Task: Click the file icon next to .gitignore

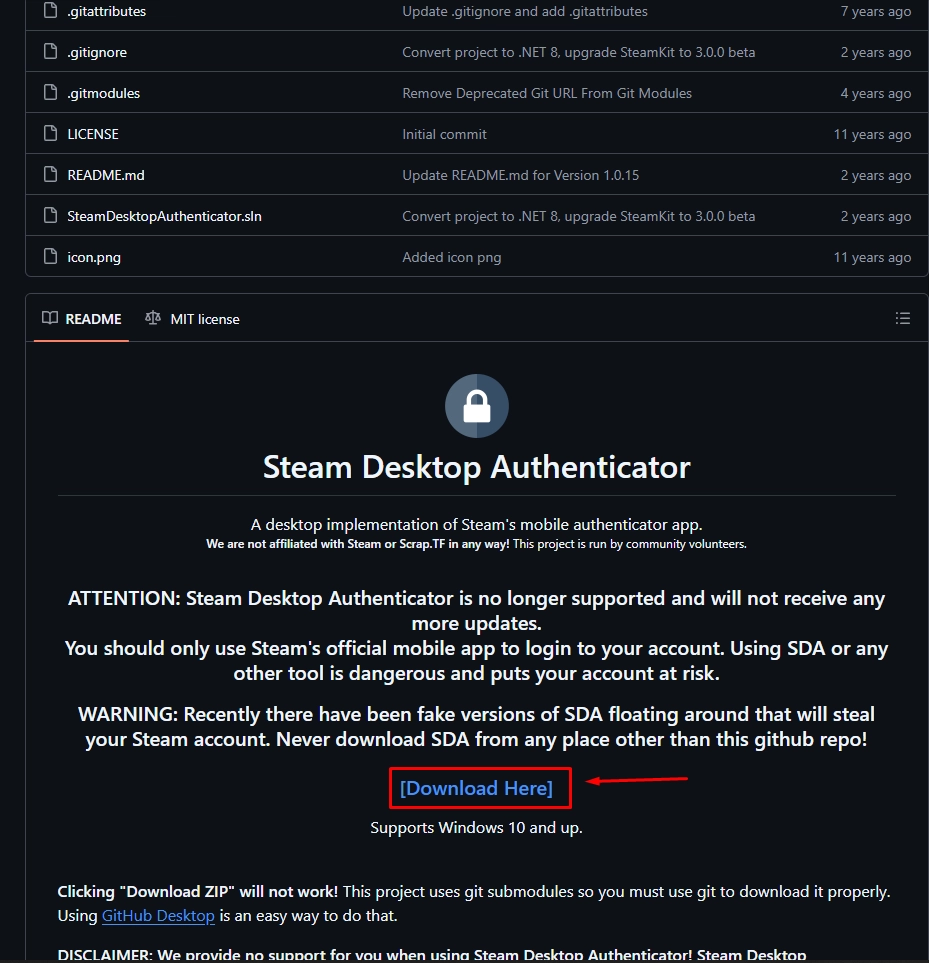Action: click(x=50, y=52)
